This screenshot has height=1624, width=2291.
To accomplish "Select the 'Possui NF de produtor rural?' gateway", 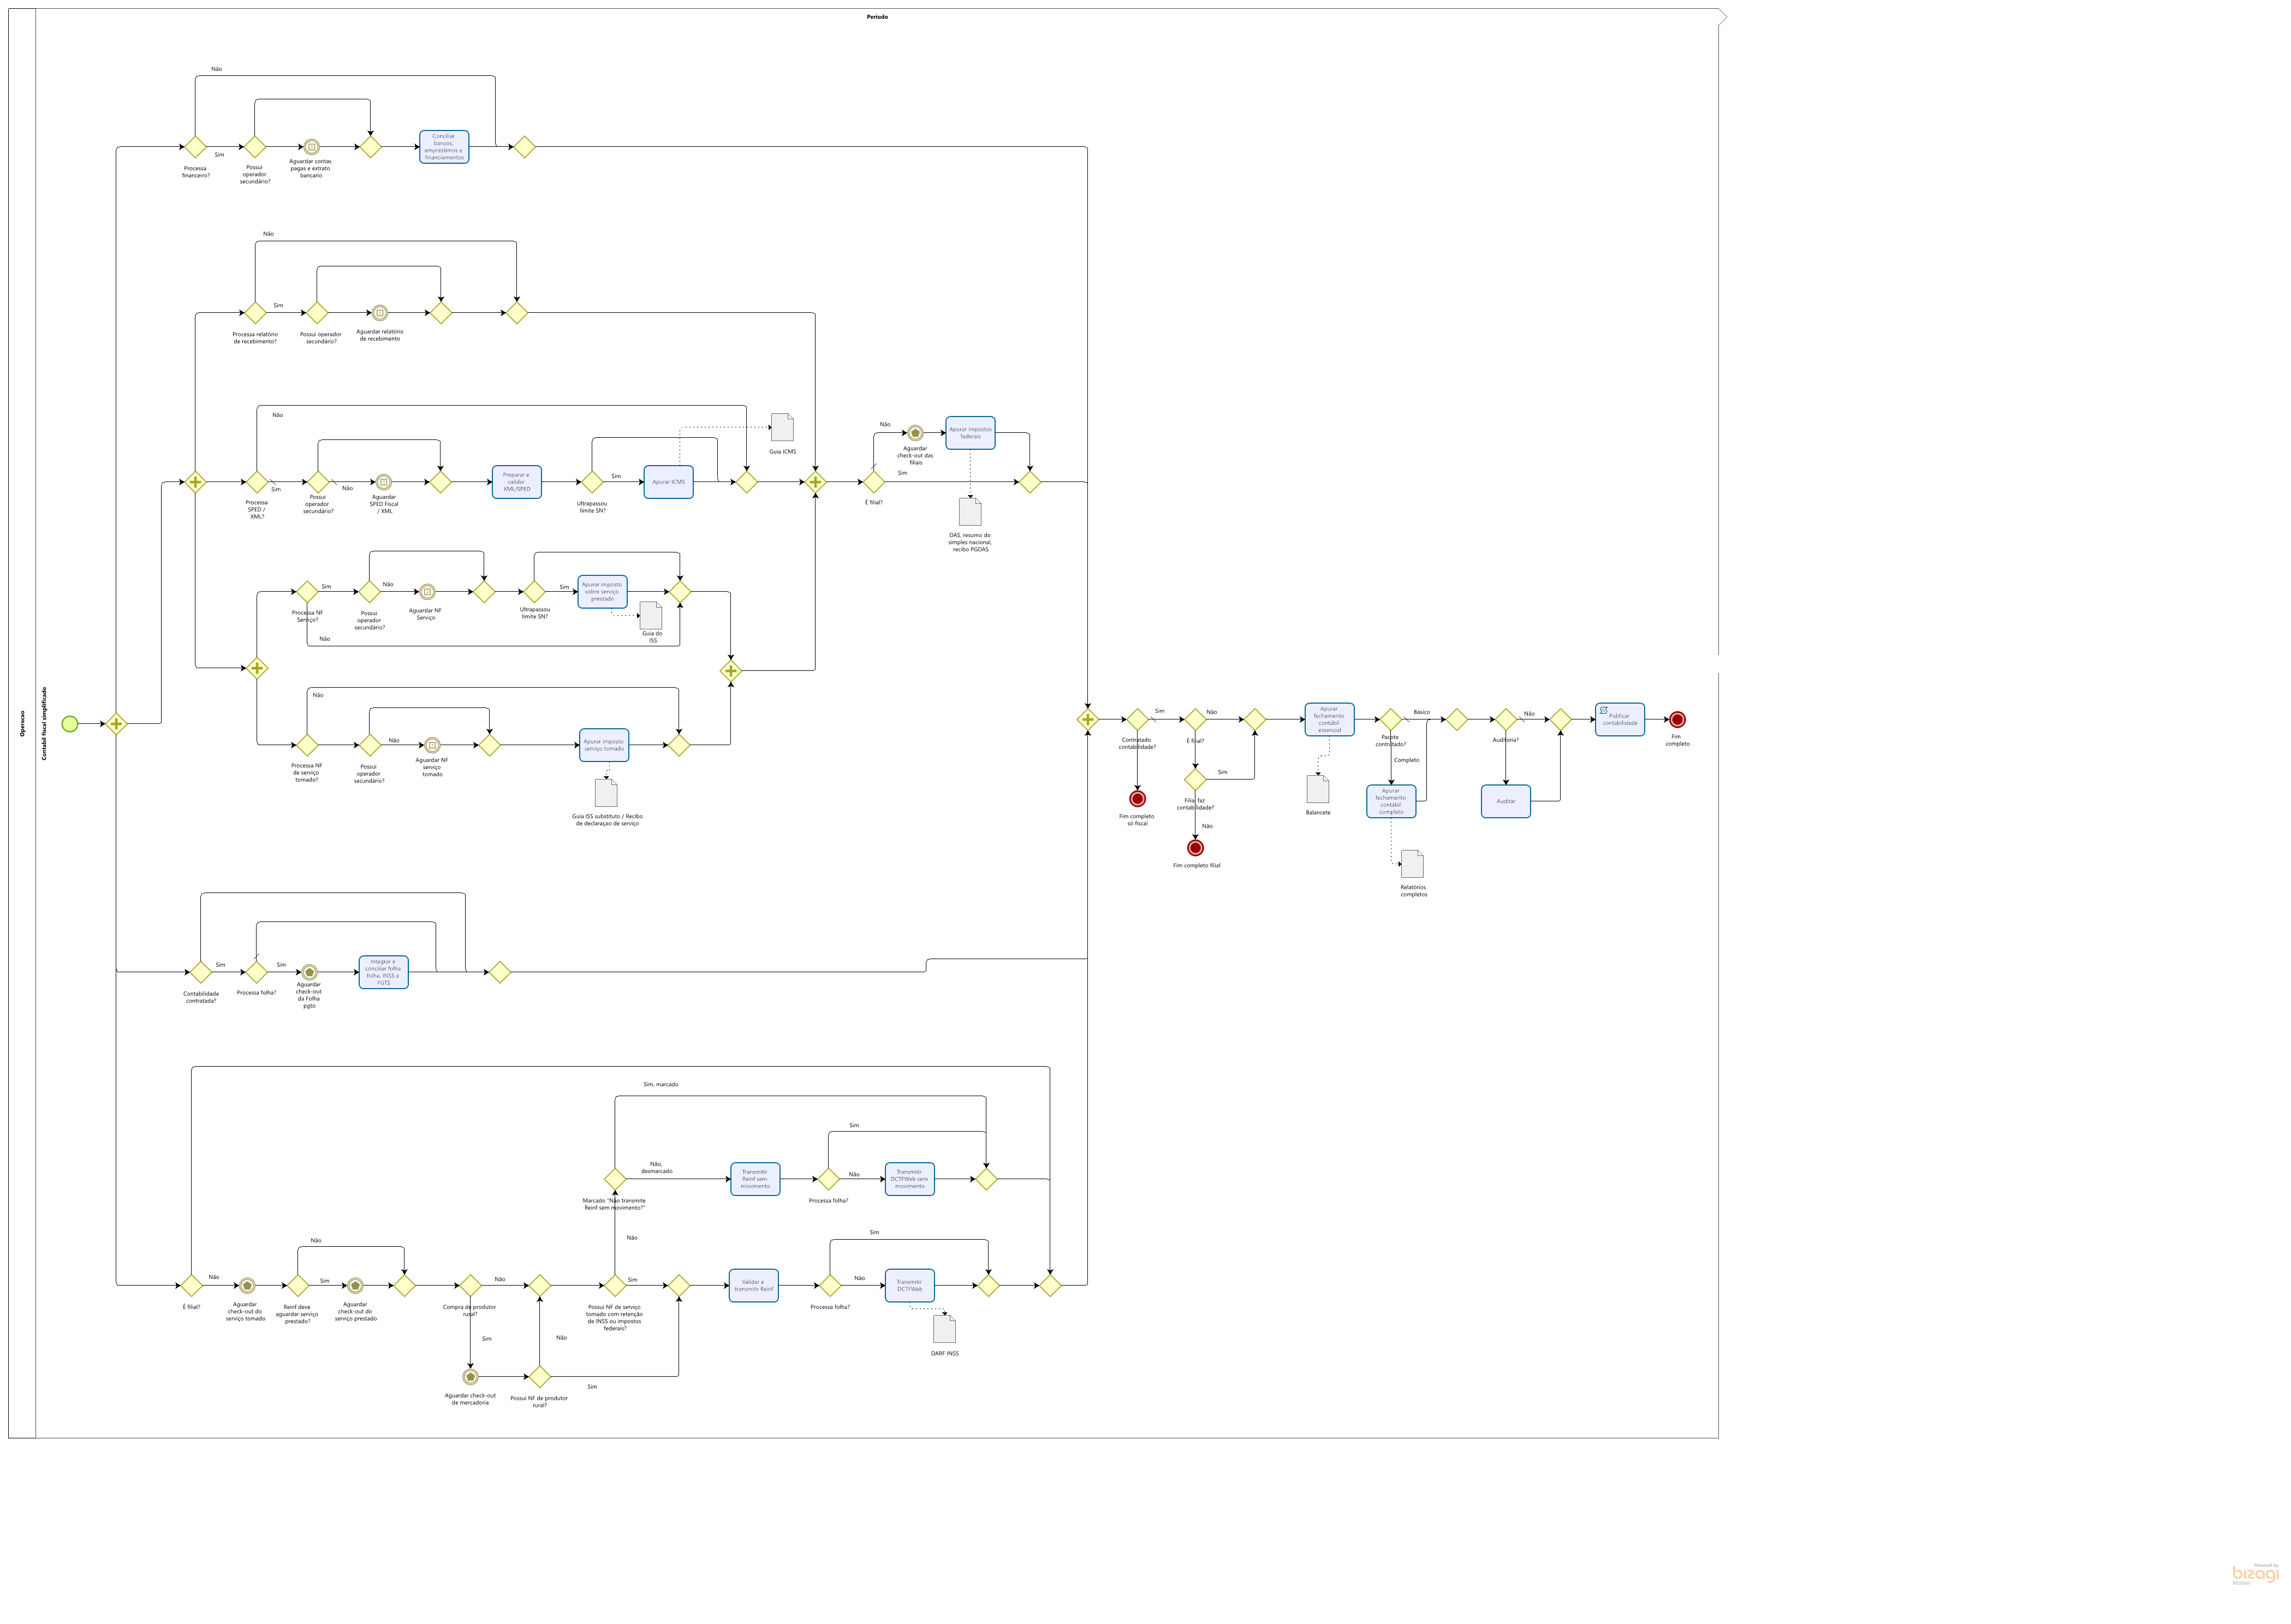I will pyautogui.click(x=539, y=1377).
